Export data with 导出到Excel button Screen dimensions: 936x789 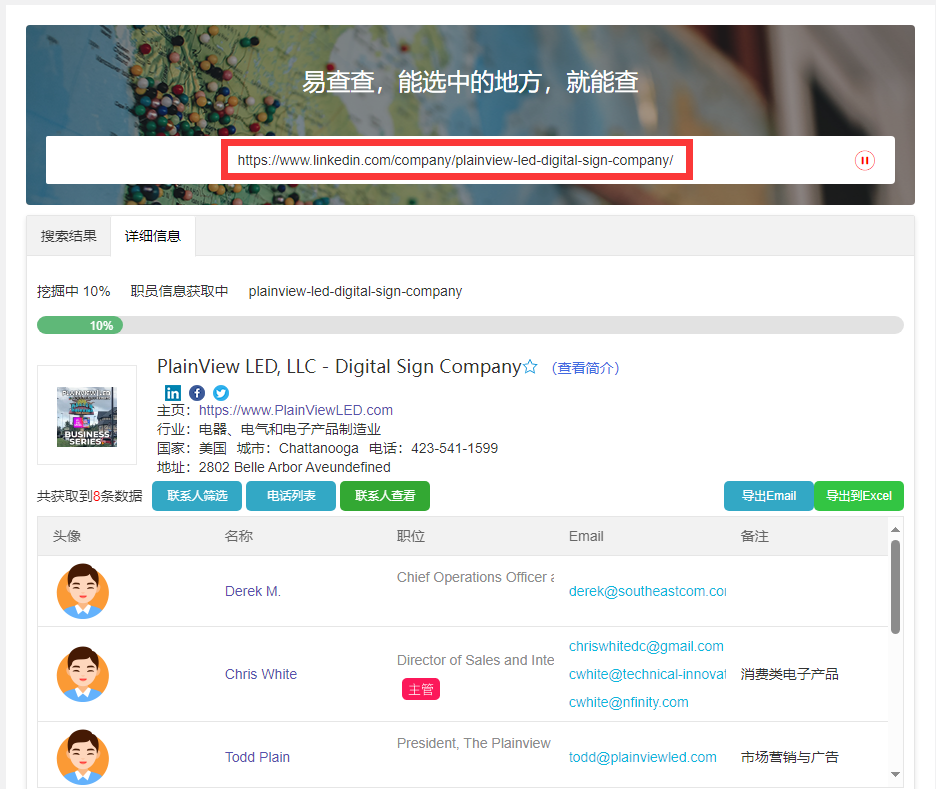[x=859, y=496]
